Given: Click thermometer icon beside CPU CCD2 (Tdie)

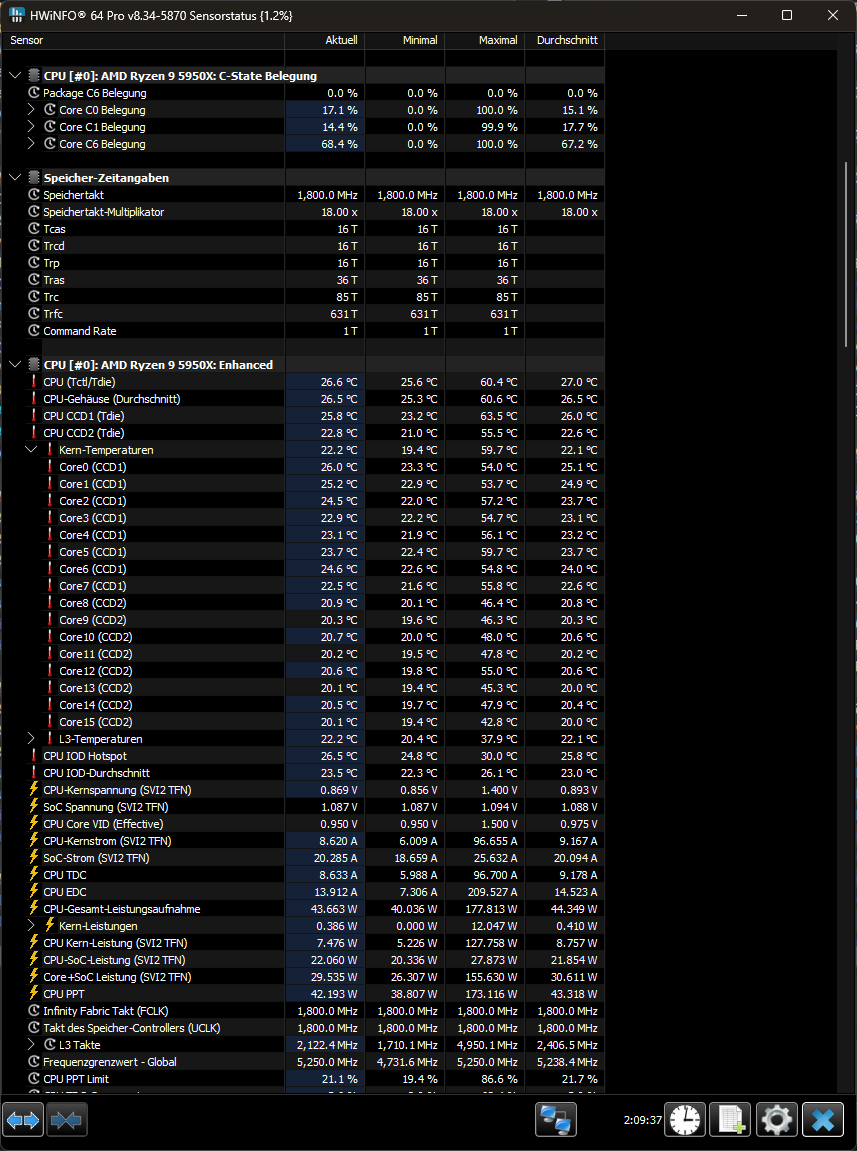Looking at the screenshot, I should click(x=34, y=432).
